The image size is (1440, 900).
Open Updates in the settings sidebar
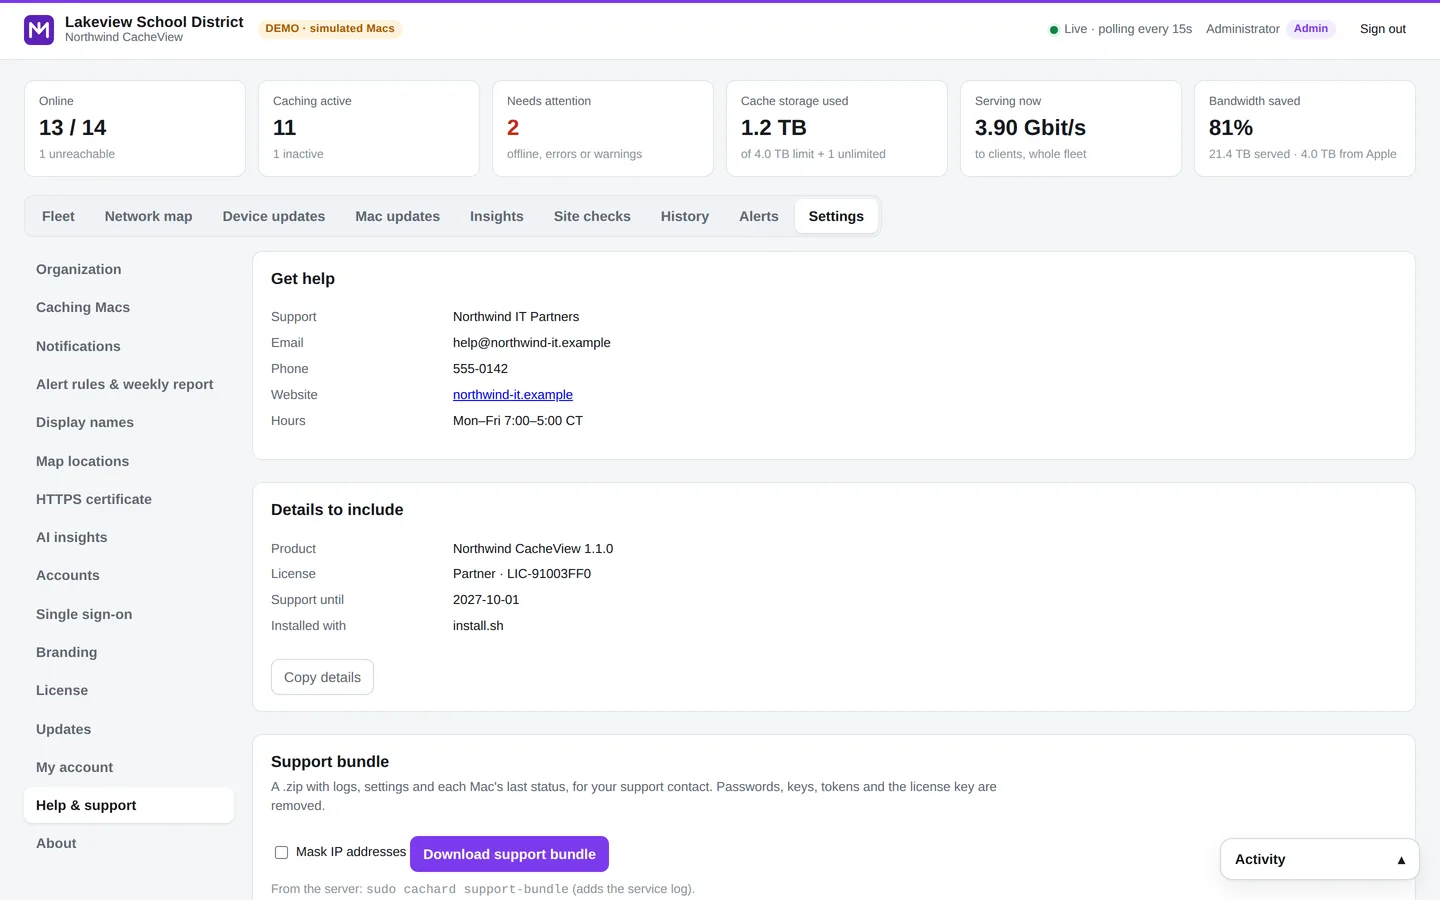click(129, 729)
